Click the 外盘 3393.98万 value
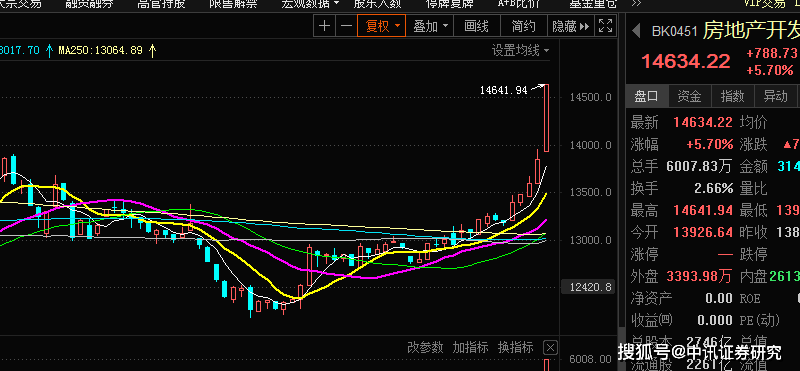The image size is (800, 371). [x=699, y=277]
